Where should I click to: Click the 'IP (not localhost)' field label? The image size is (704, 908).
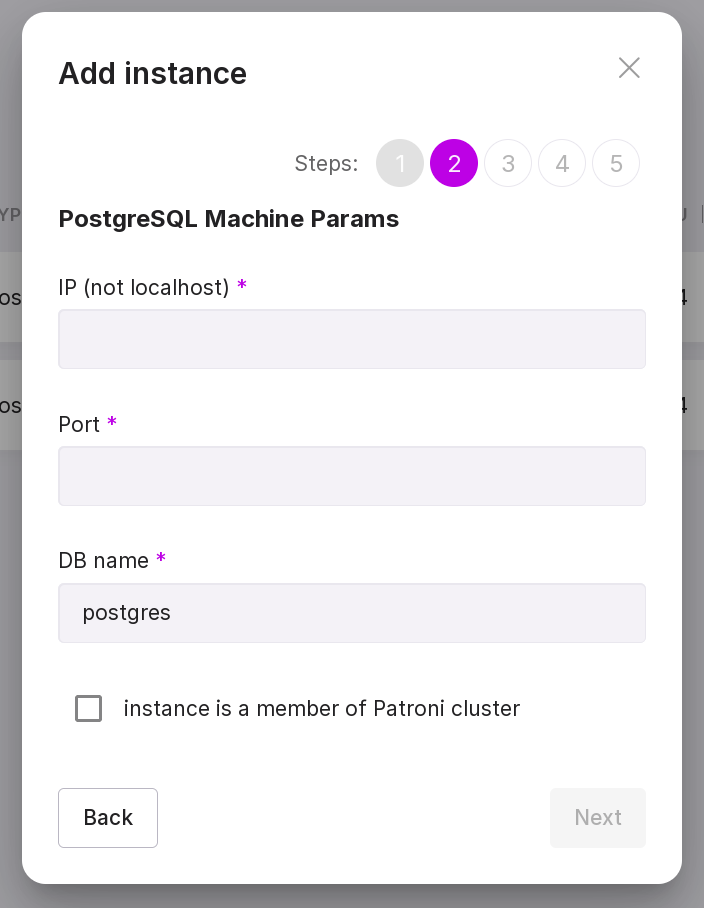pyautogui.click(x=144, y=288)
